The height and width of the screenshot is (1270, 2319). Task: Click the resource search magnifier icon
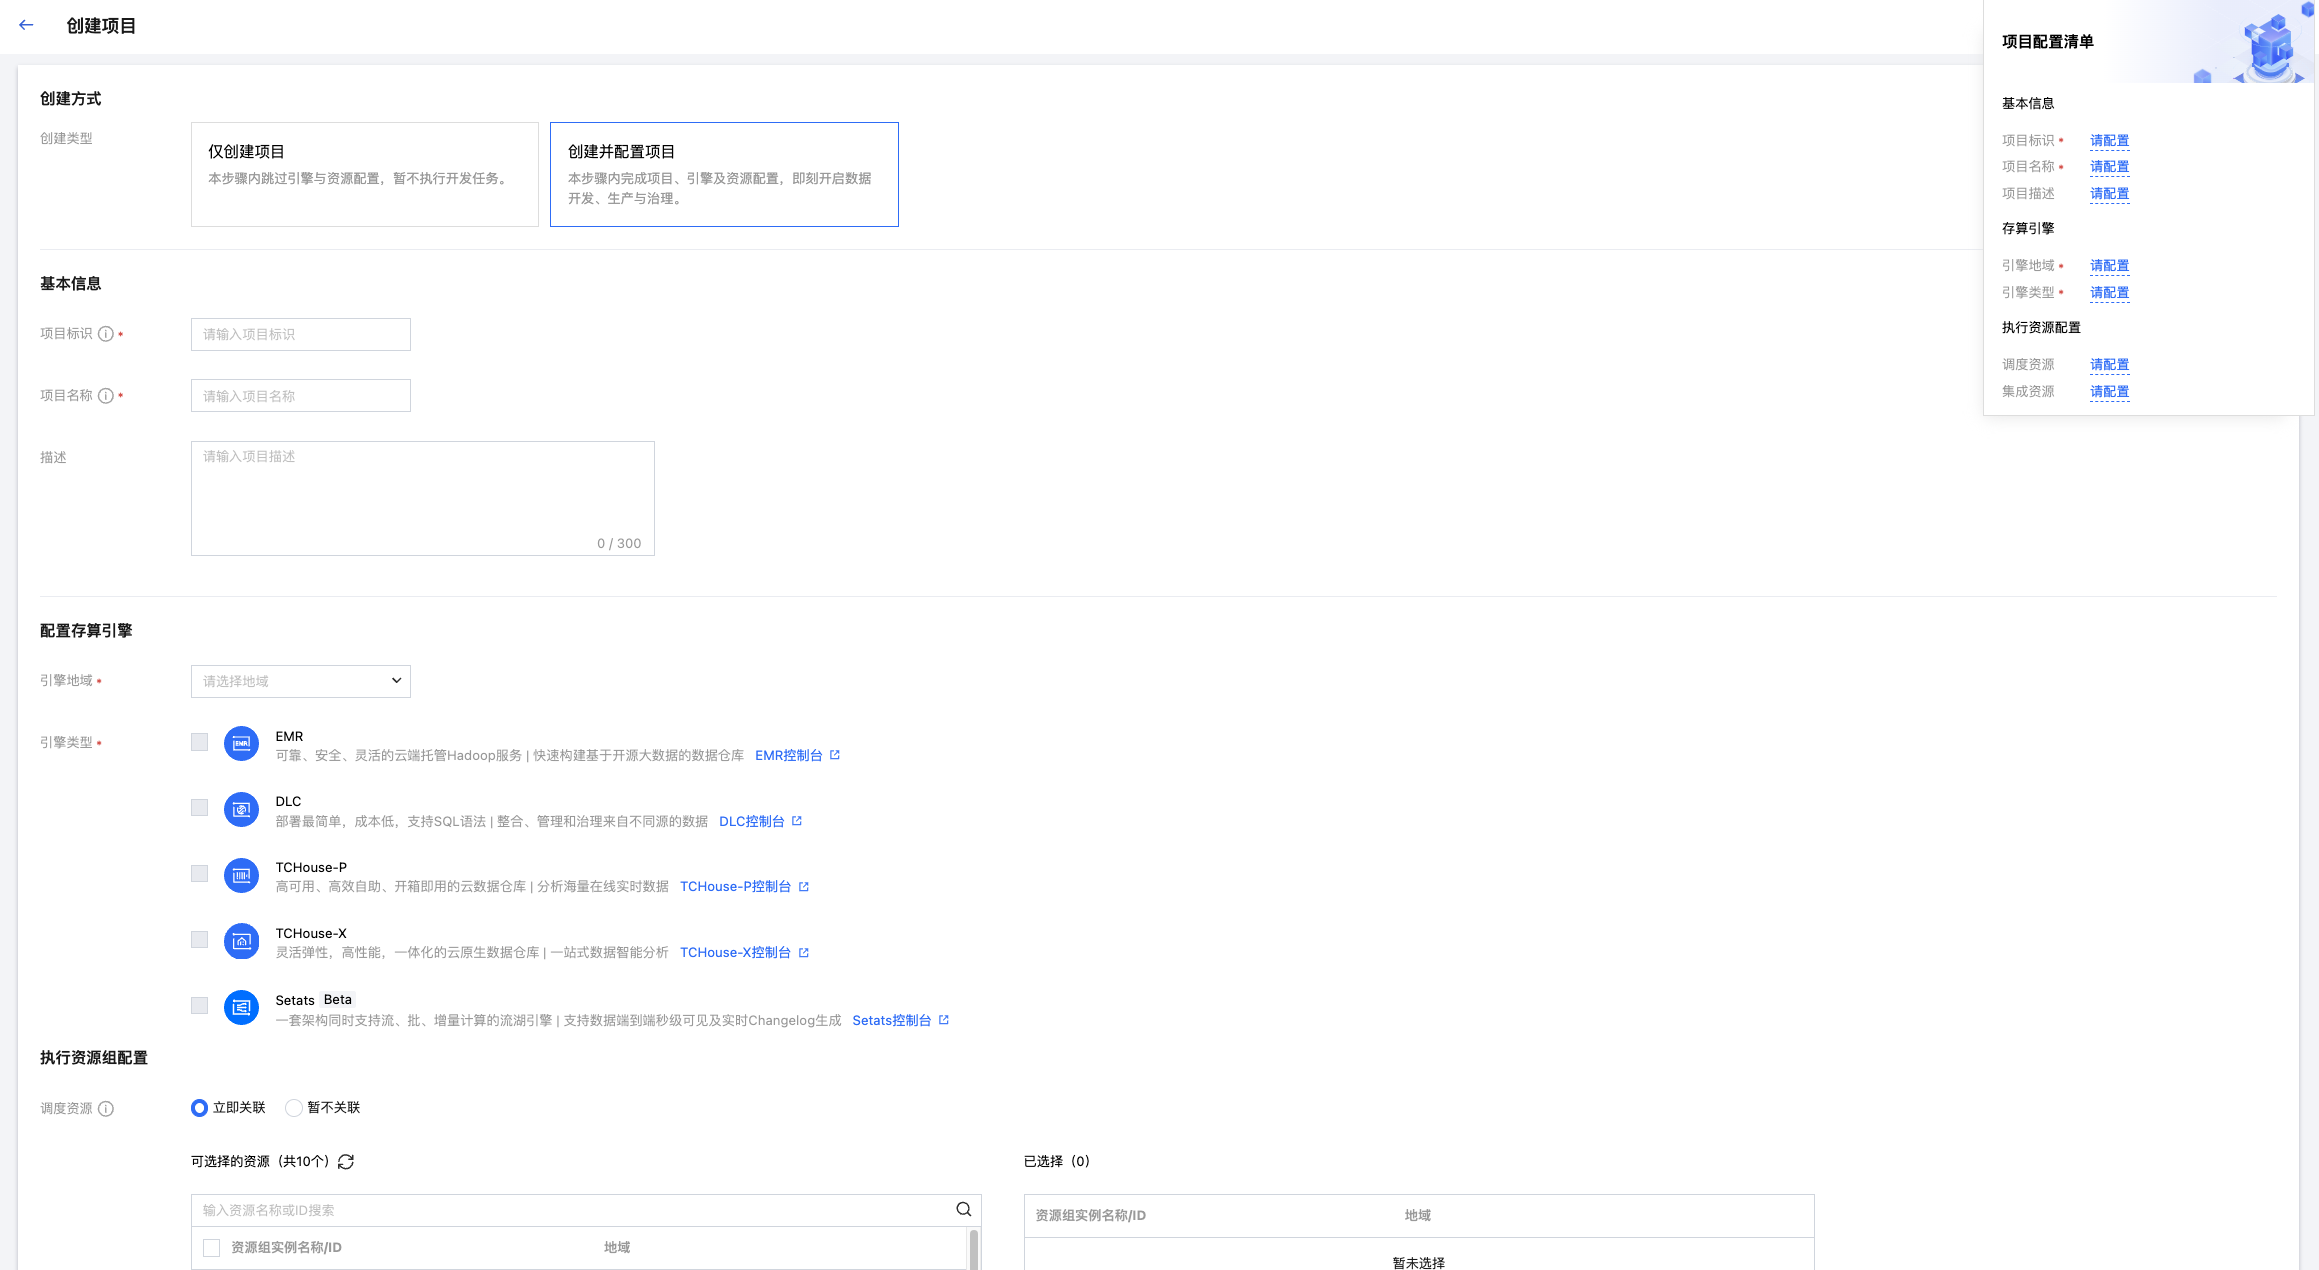coord(963,1209)
